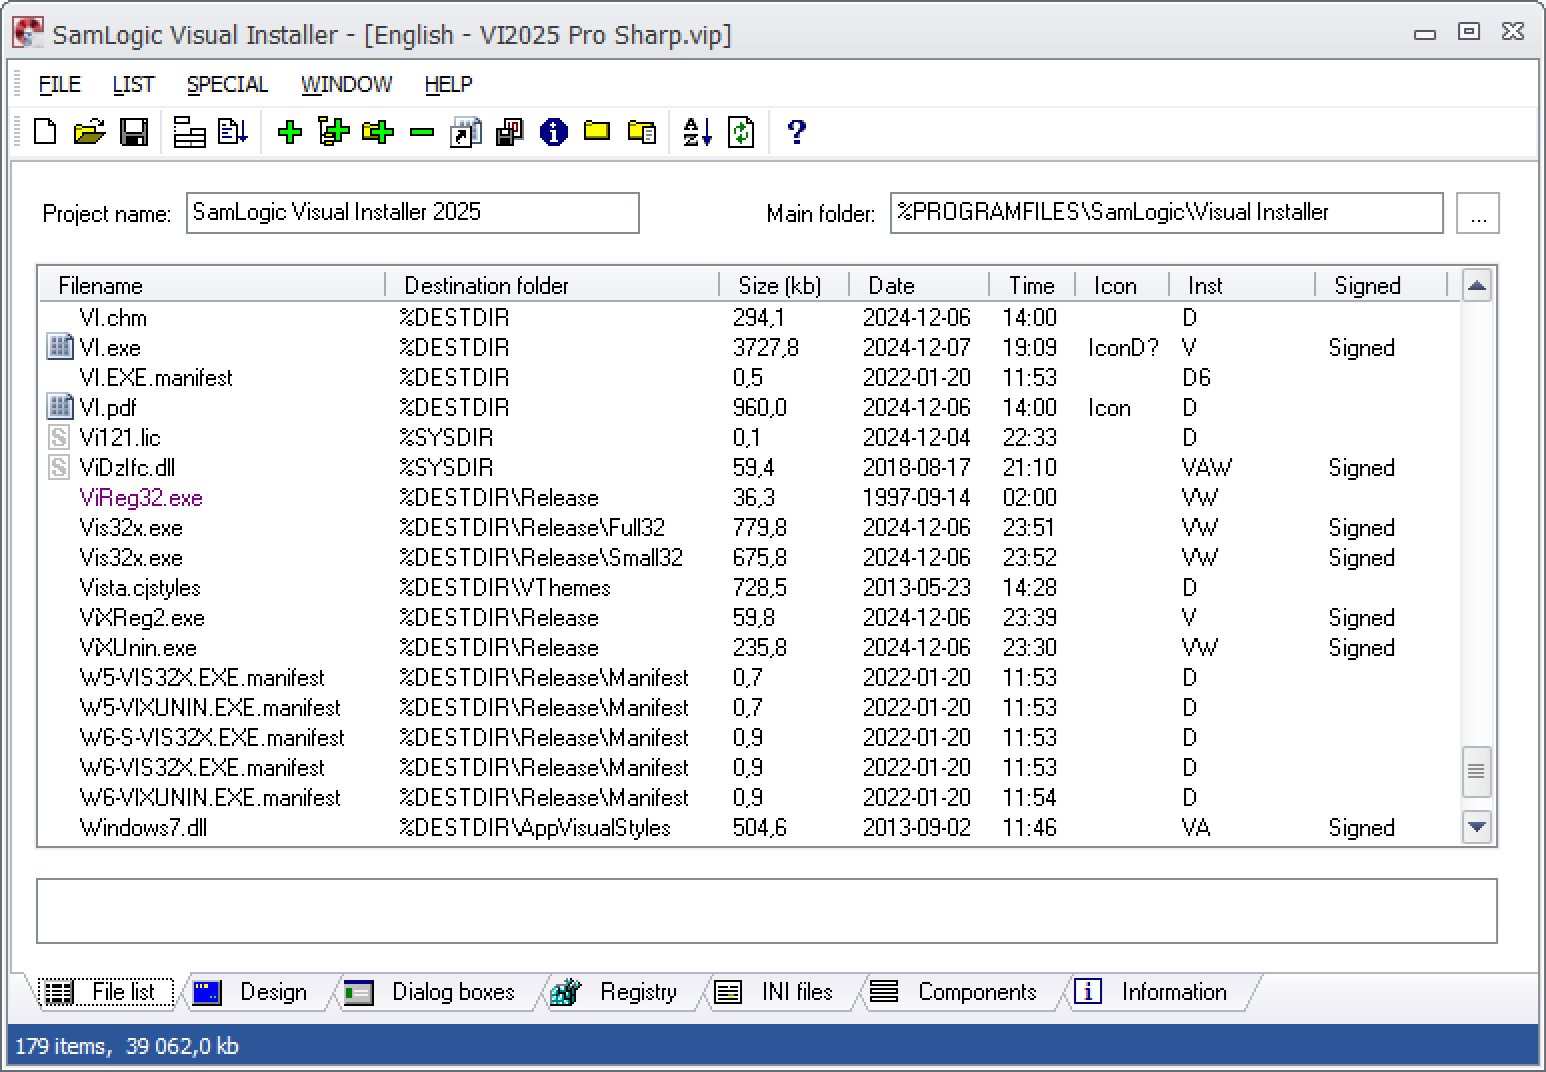
Task: Select the Windows7.dll file row
Action: click(750, 827)
